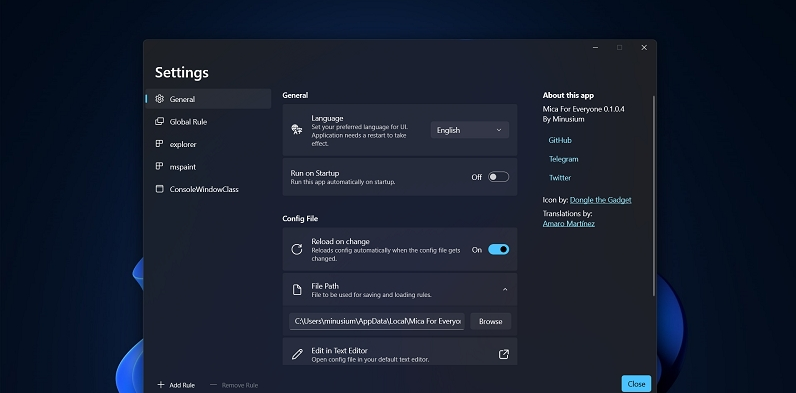Click the "Mica For Everyone 0.1.0.4" text
Viewport: 796px width, 393px height.
[x=583, y=109]
